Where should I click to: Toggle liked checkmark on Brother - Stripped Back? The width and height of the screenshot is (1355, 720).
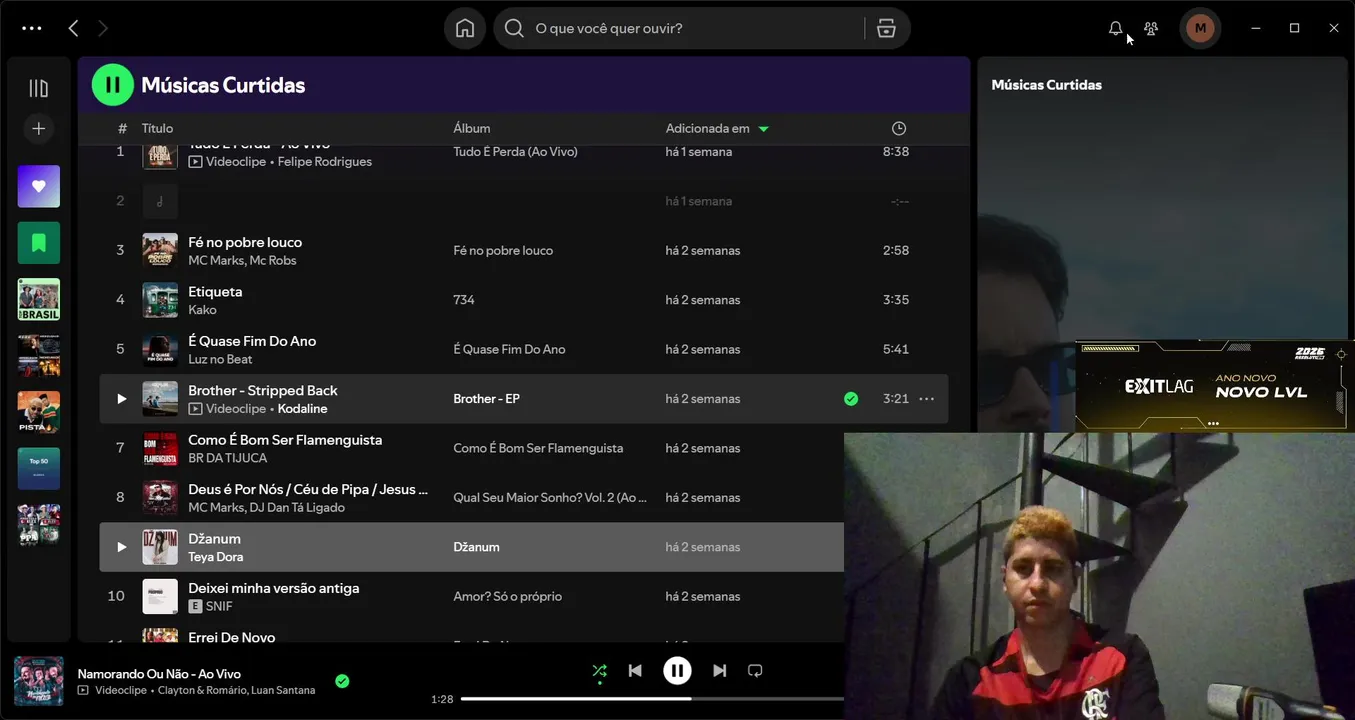[x=851, y=398]
